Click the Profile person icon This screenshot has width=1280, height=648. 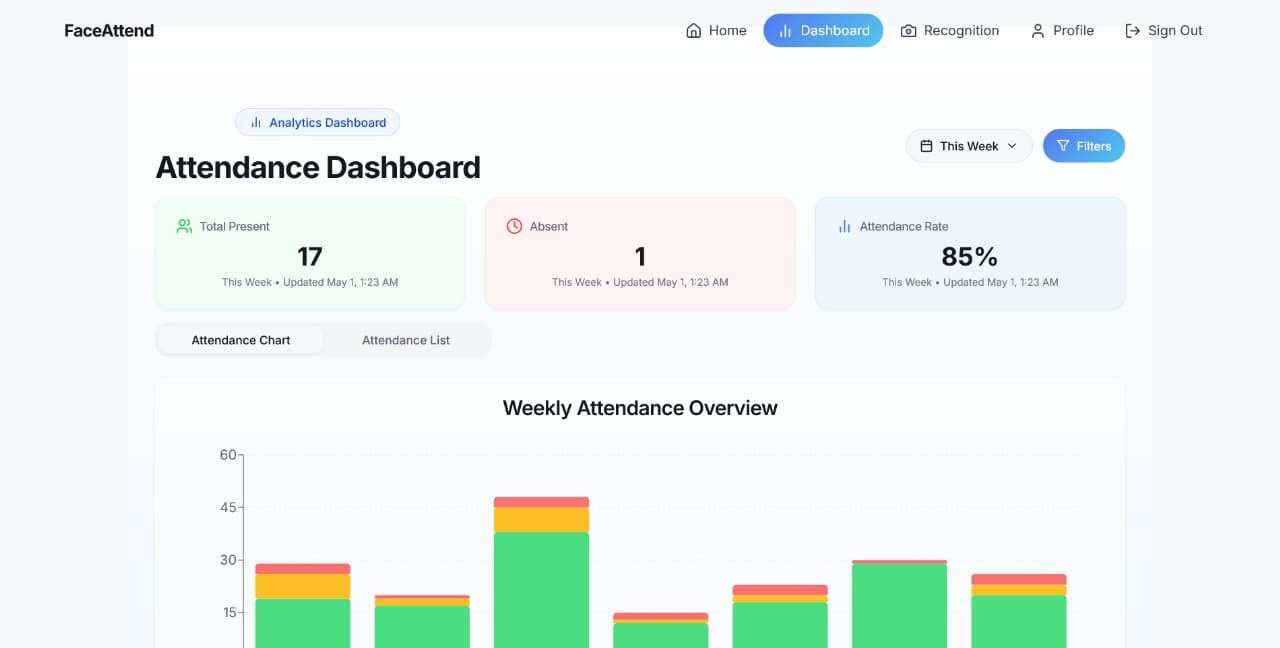[x=1037, y=31]
